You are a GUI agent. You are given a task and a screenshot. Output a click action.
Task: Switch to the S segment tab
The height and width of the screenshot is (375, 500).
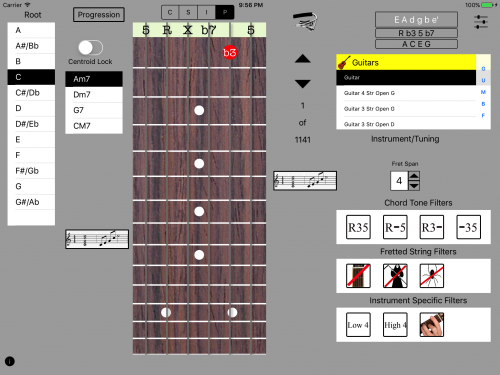pyautogui.click(x=188, y=12)
